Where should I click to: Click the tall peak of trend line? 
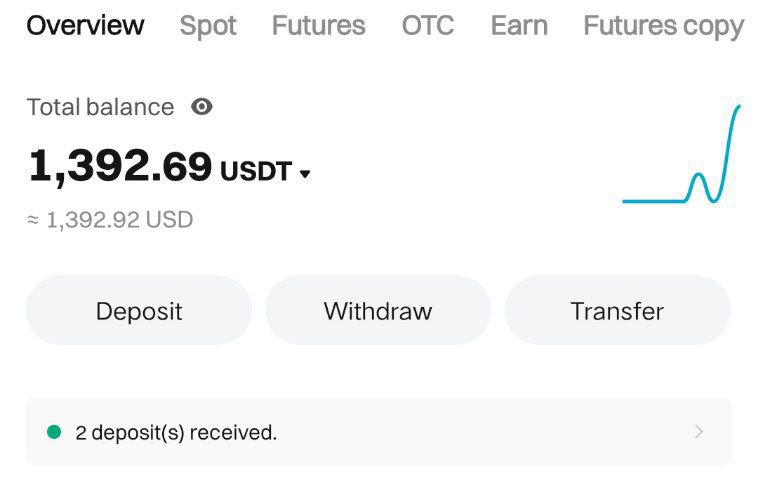click(x=737, y=110)
